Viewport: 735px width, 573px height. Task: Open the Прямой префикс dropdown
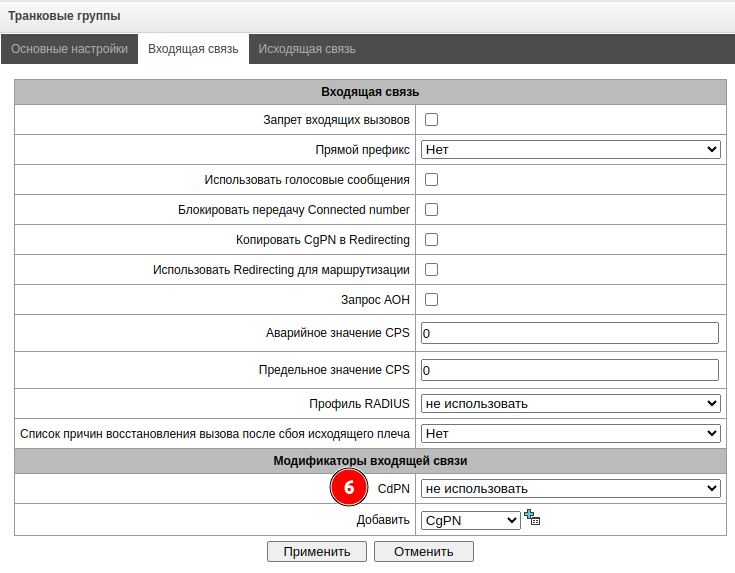point(570,149)
